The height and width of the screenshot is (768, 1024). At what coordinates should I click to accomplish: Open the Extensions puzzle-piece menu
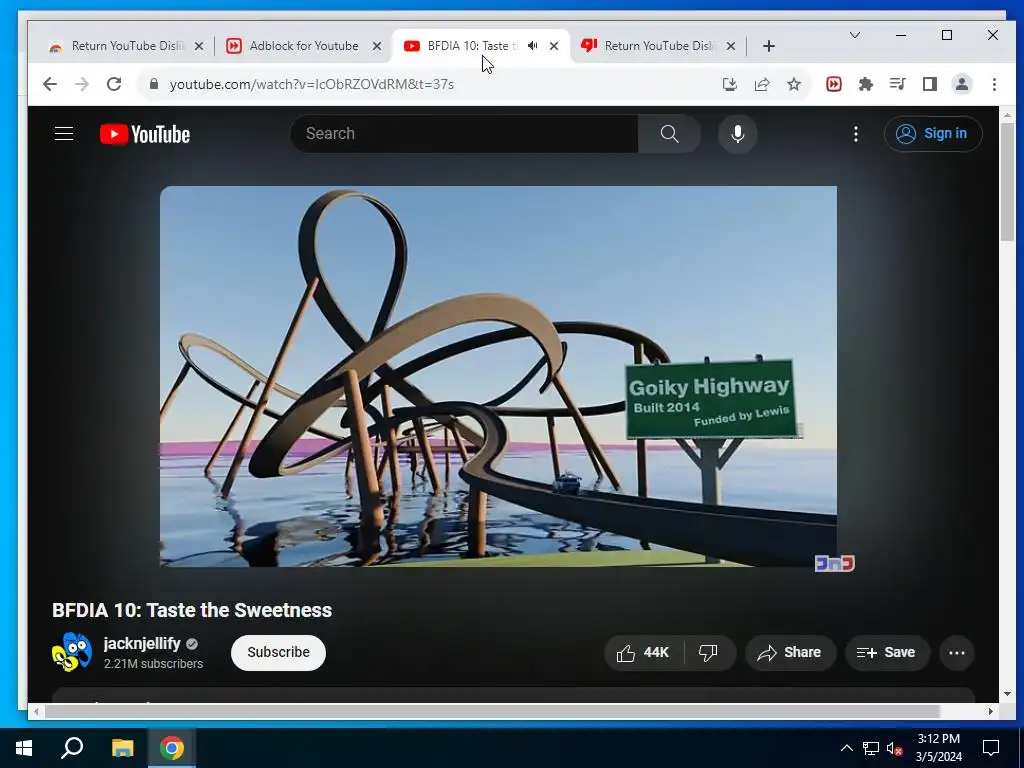[865, 84]
